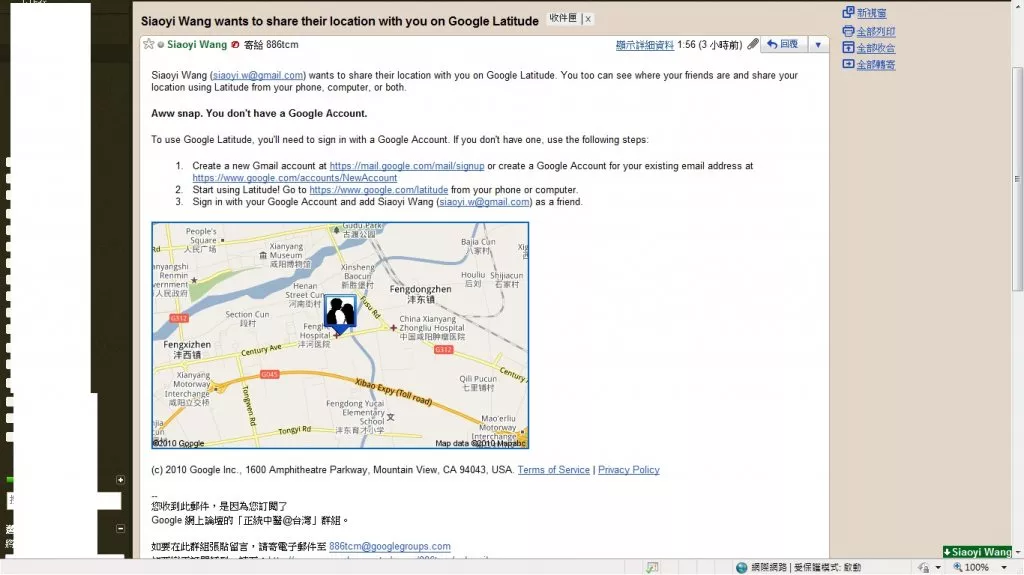Viewport: 1024px width, 575px height.
Task: Click the Siaoyi Wang sender name
Action: (x=197, y=44)
